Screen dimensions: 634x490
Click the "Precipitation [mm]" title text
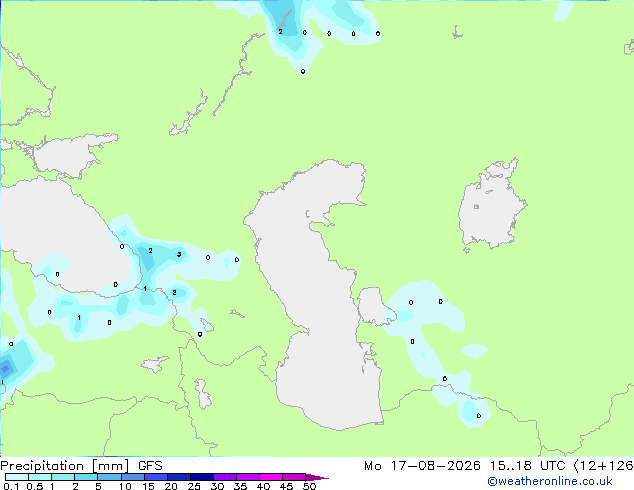64,466
